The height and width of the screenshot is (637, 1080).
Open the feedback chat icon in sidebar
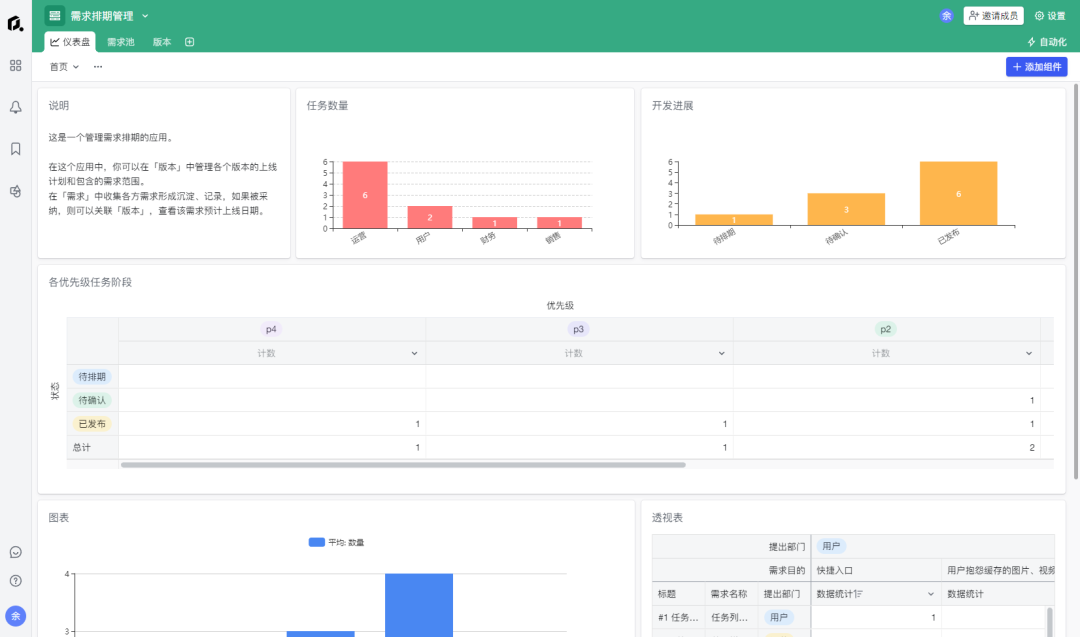tap(15, 552)
